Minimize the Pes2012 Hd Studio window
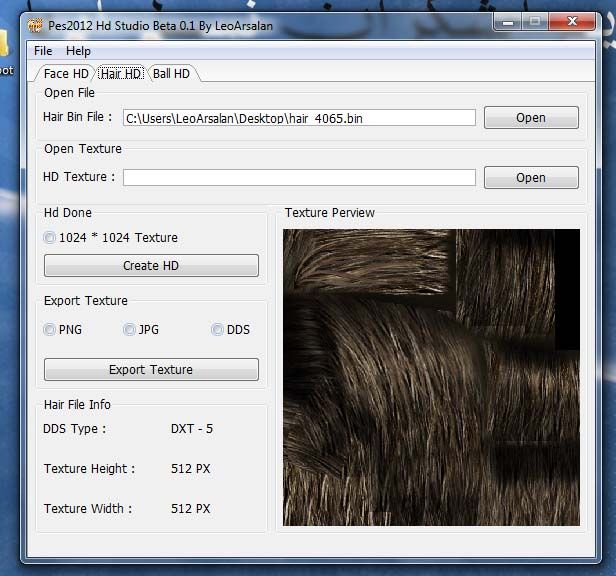616x576 pixels. (x=507, y=20)
